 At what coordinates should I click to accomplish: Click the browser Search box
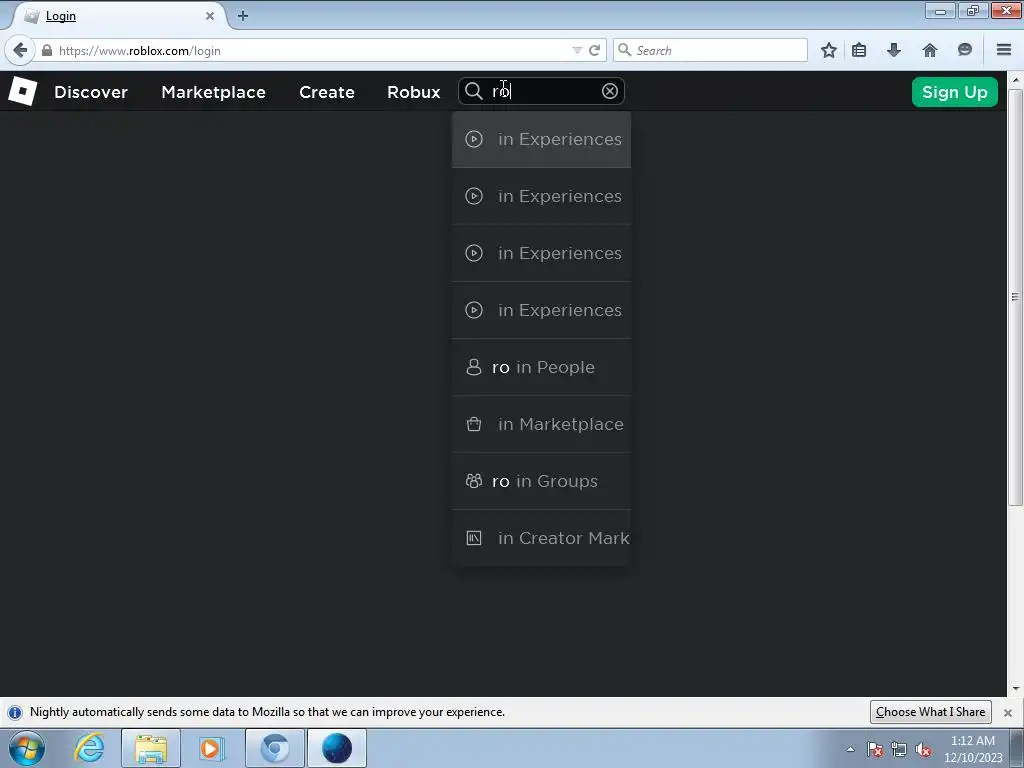(710, 50)
